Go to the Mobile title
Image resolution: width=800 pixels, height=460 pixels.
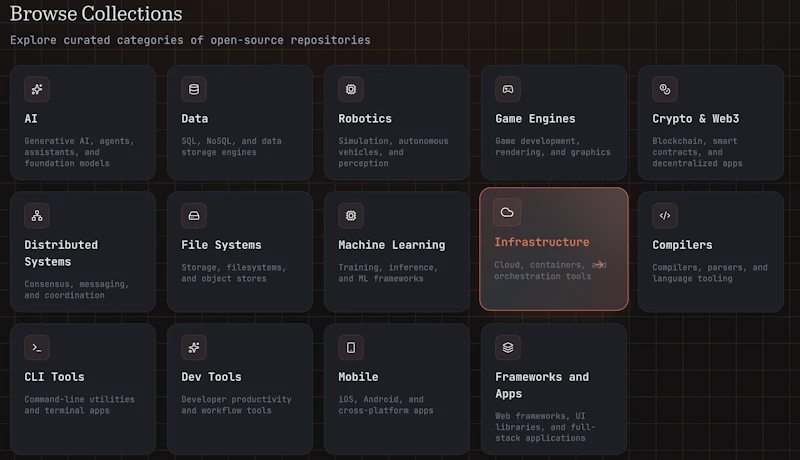pyautogui.click(x=358, y=377)
